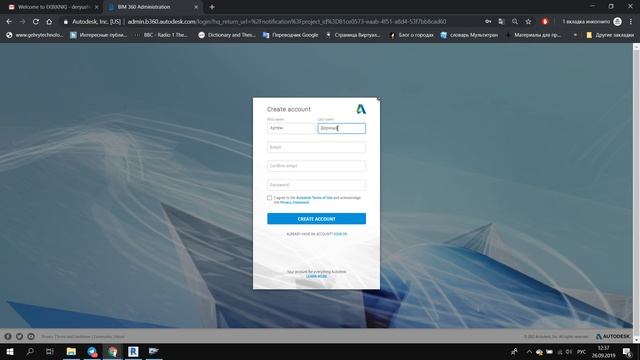
Task: Focus the Password input field
Action: (316, 185)
